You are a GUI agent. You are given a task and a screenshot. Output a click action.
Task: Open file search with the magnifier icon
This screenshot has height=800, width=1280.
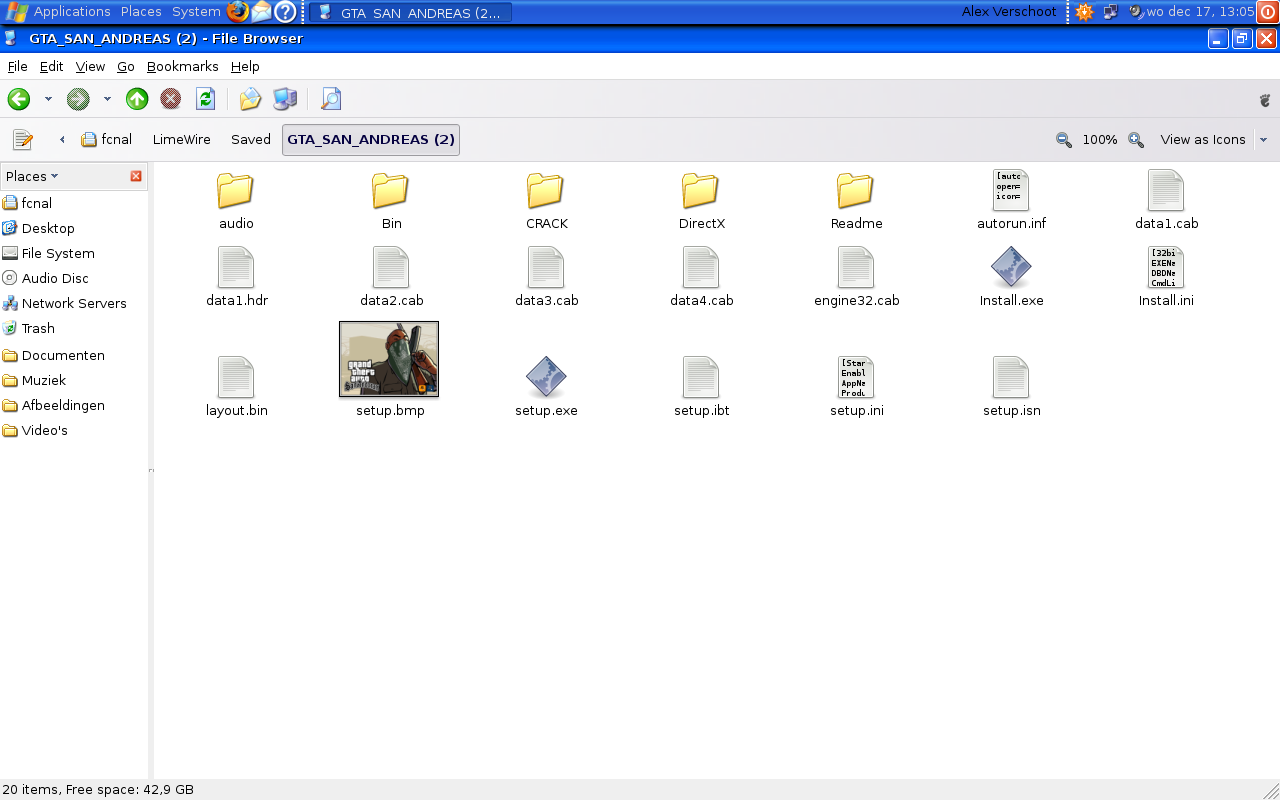tap(331, 99)
